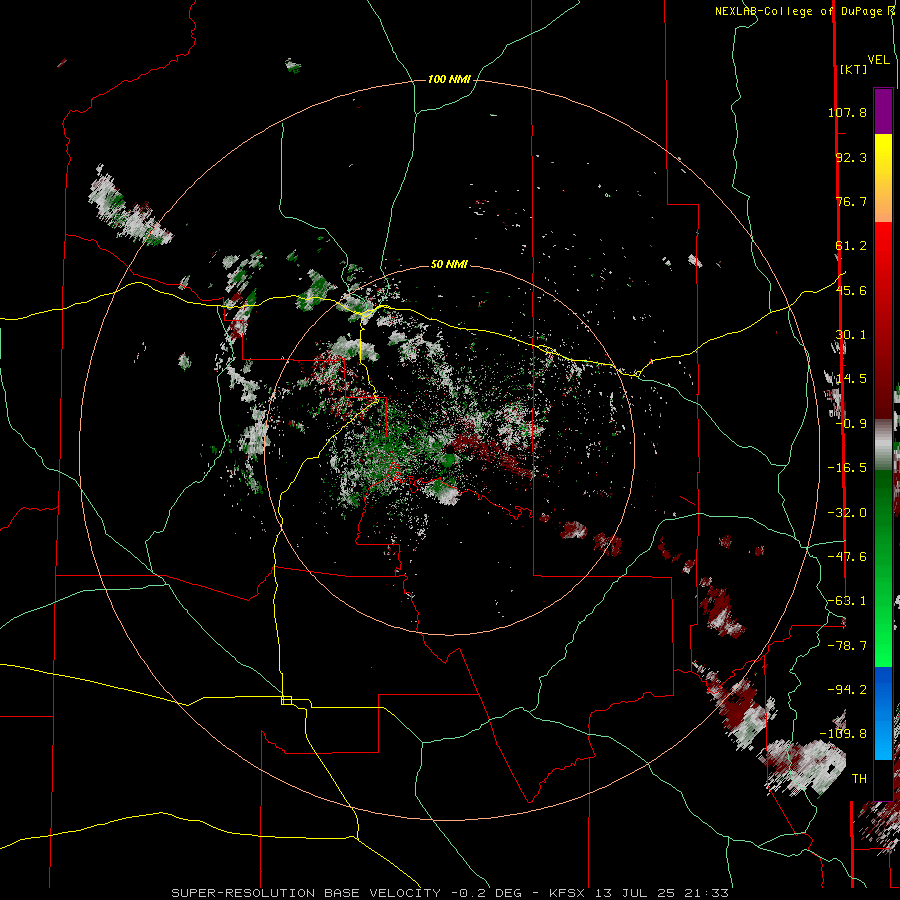Click the 76.7 legend value
Image resolution: width=900 pixels, height=900 pixels.
tap(851, 201)
